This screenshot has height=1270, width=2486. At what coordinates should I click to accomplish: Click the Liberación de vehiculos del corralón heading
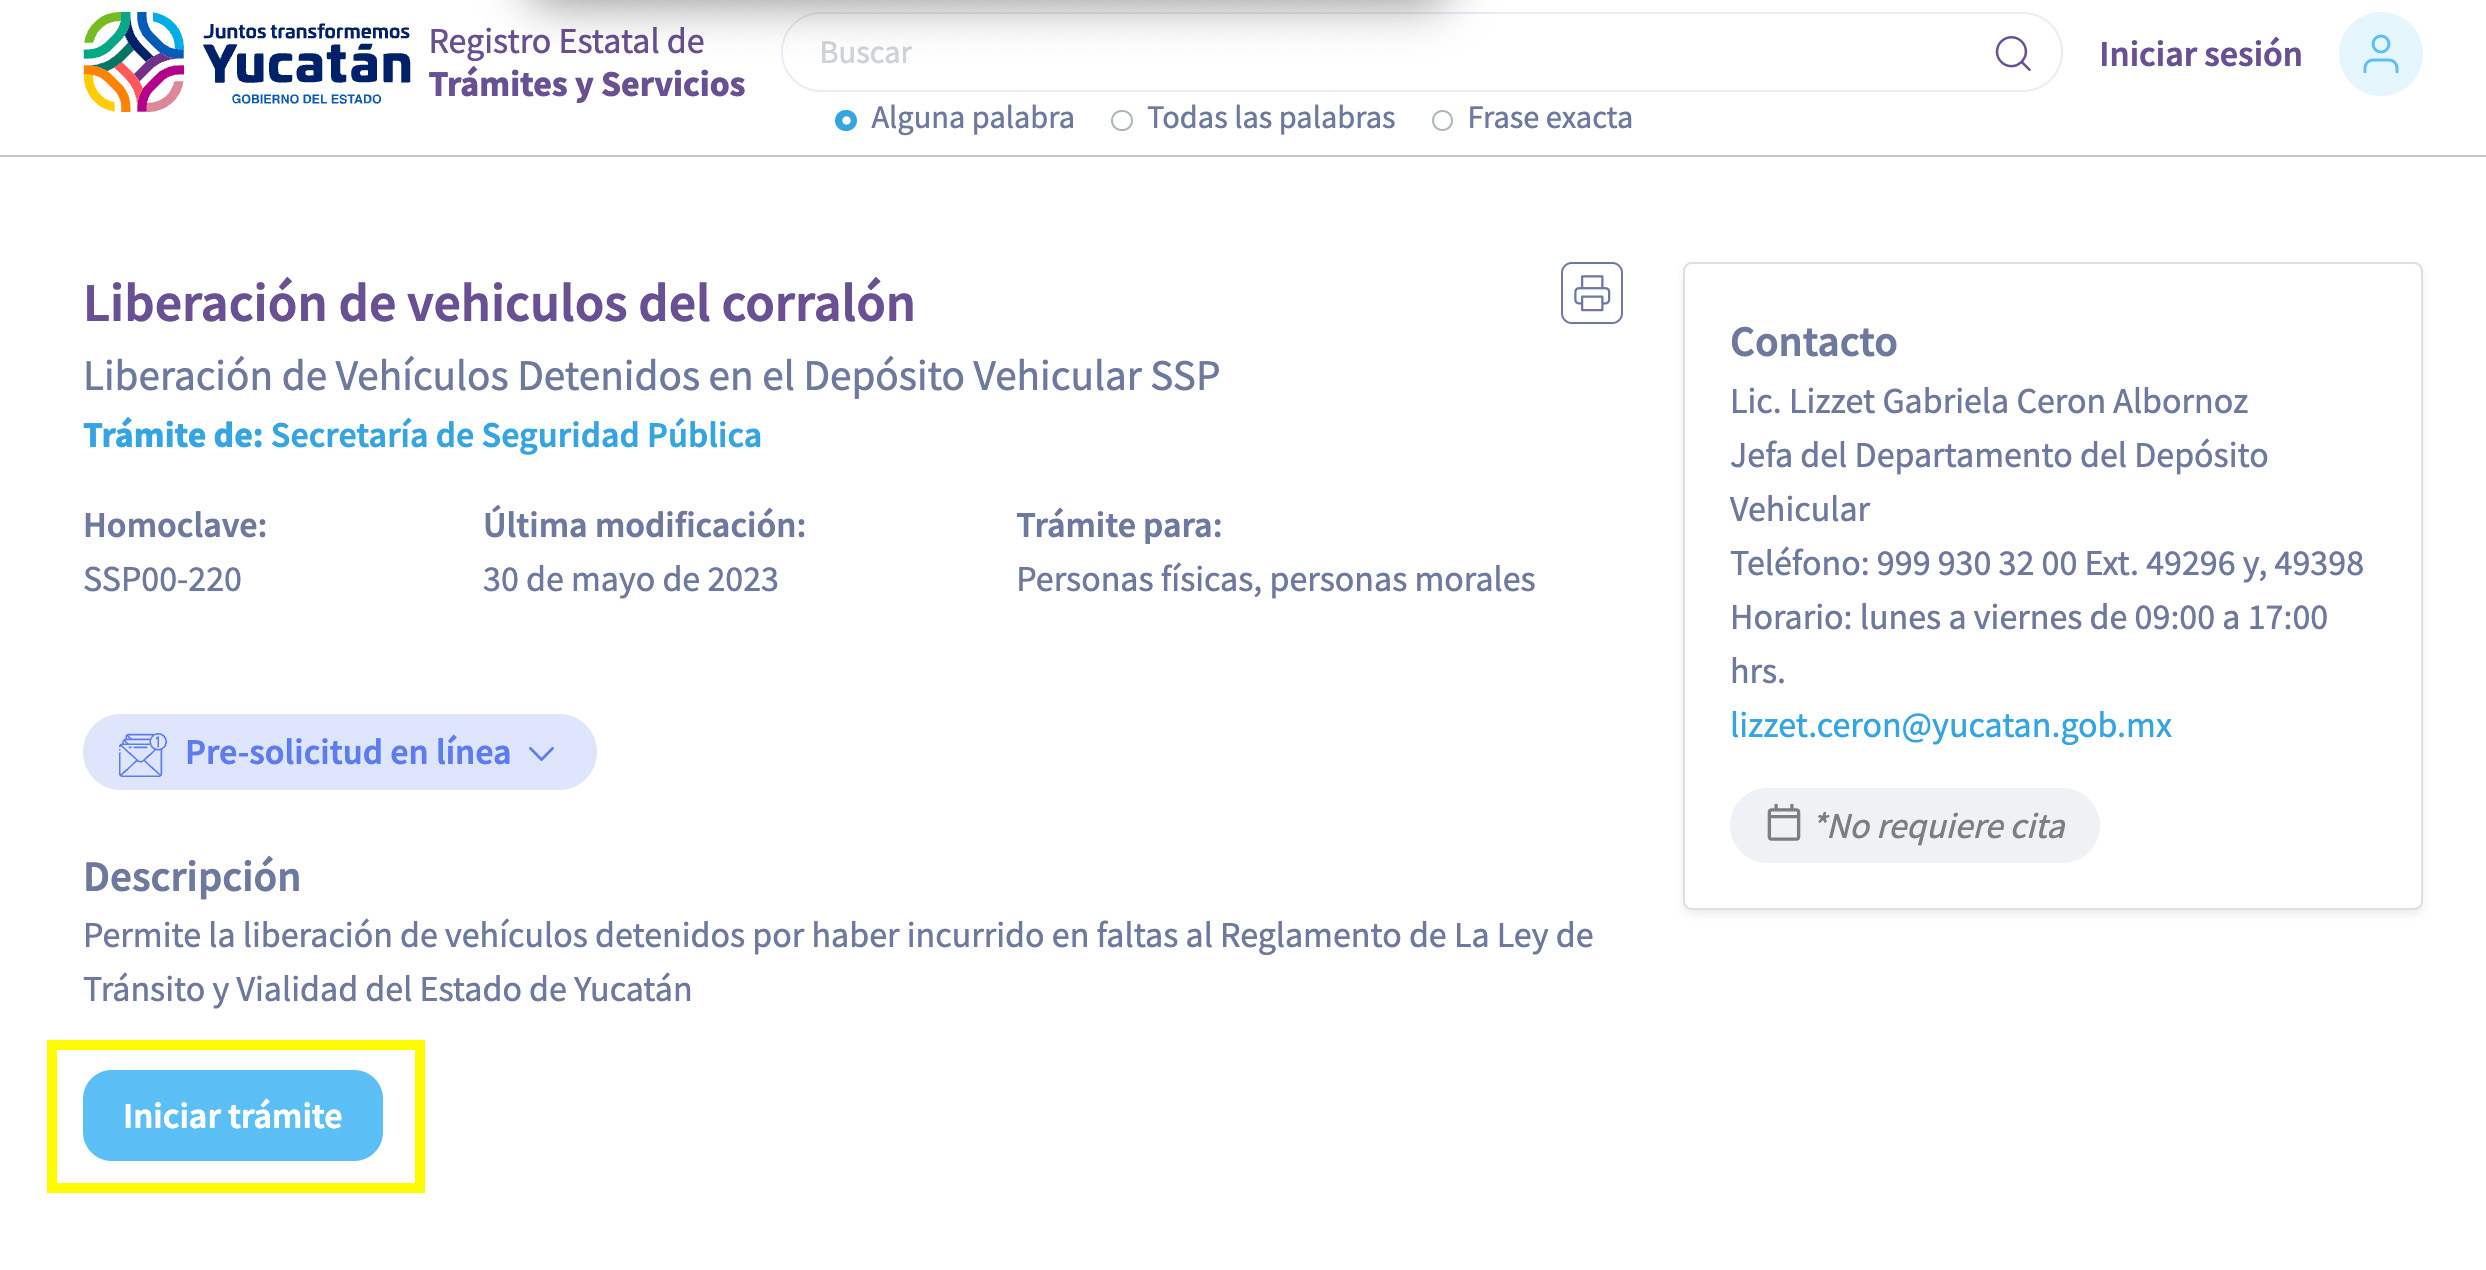499,303
